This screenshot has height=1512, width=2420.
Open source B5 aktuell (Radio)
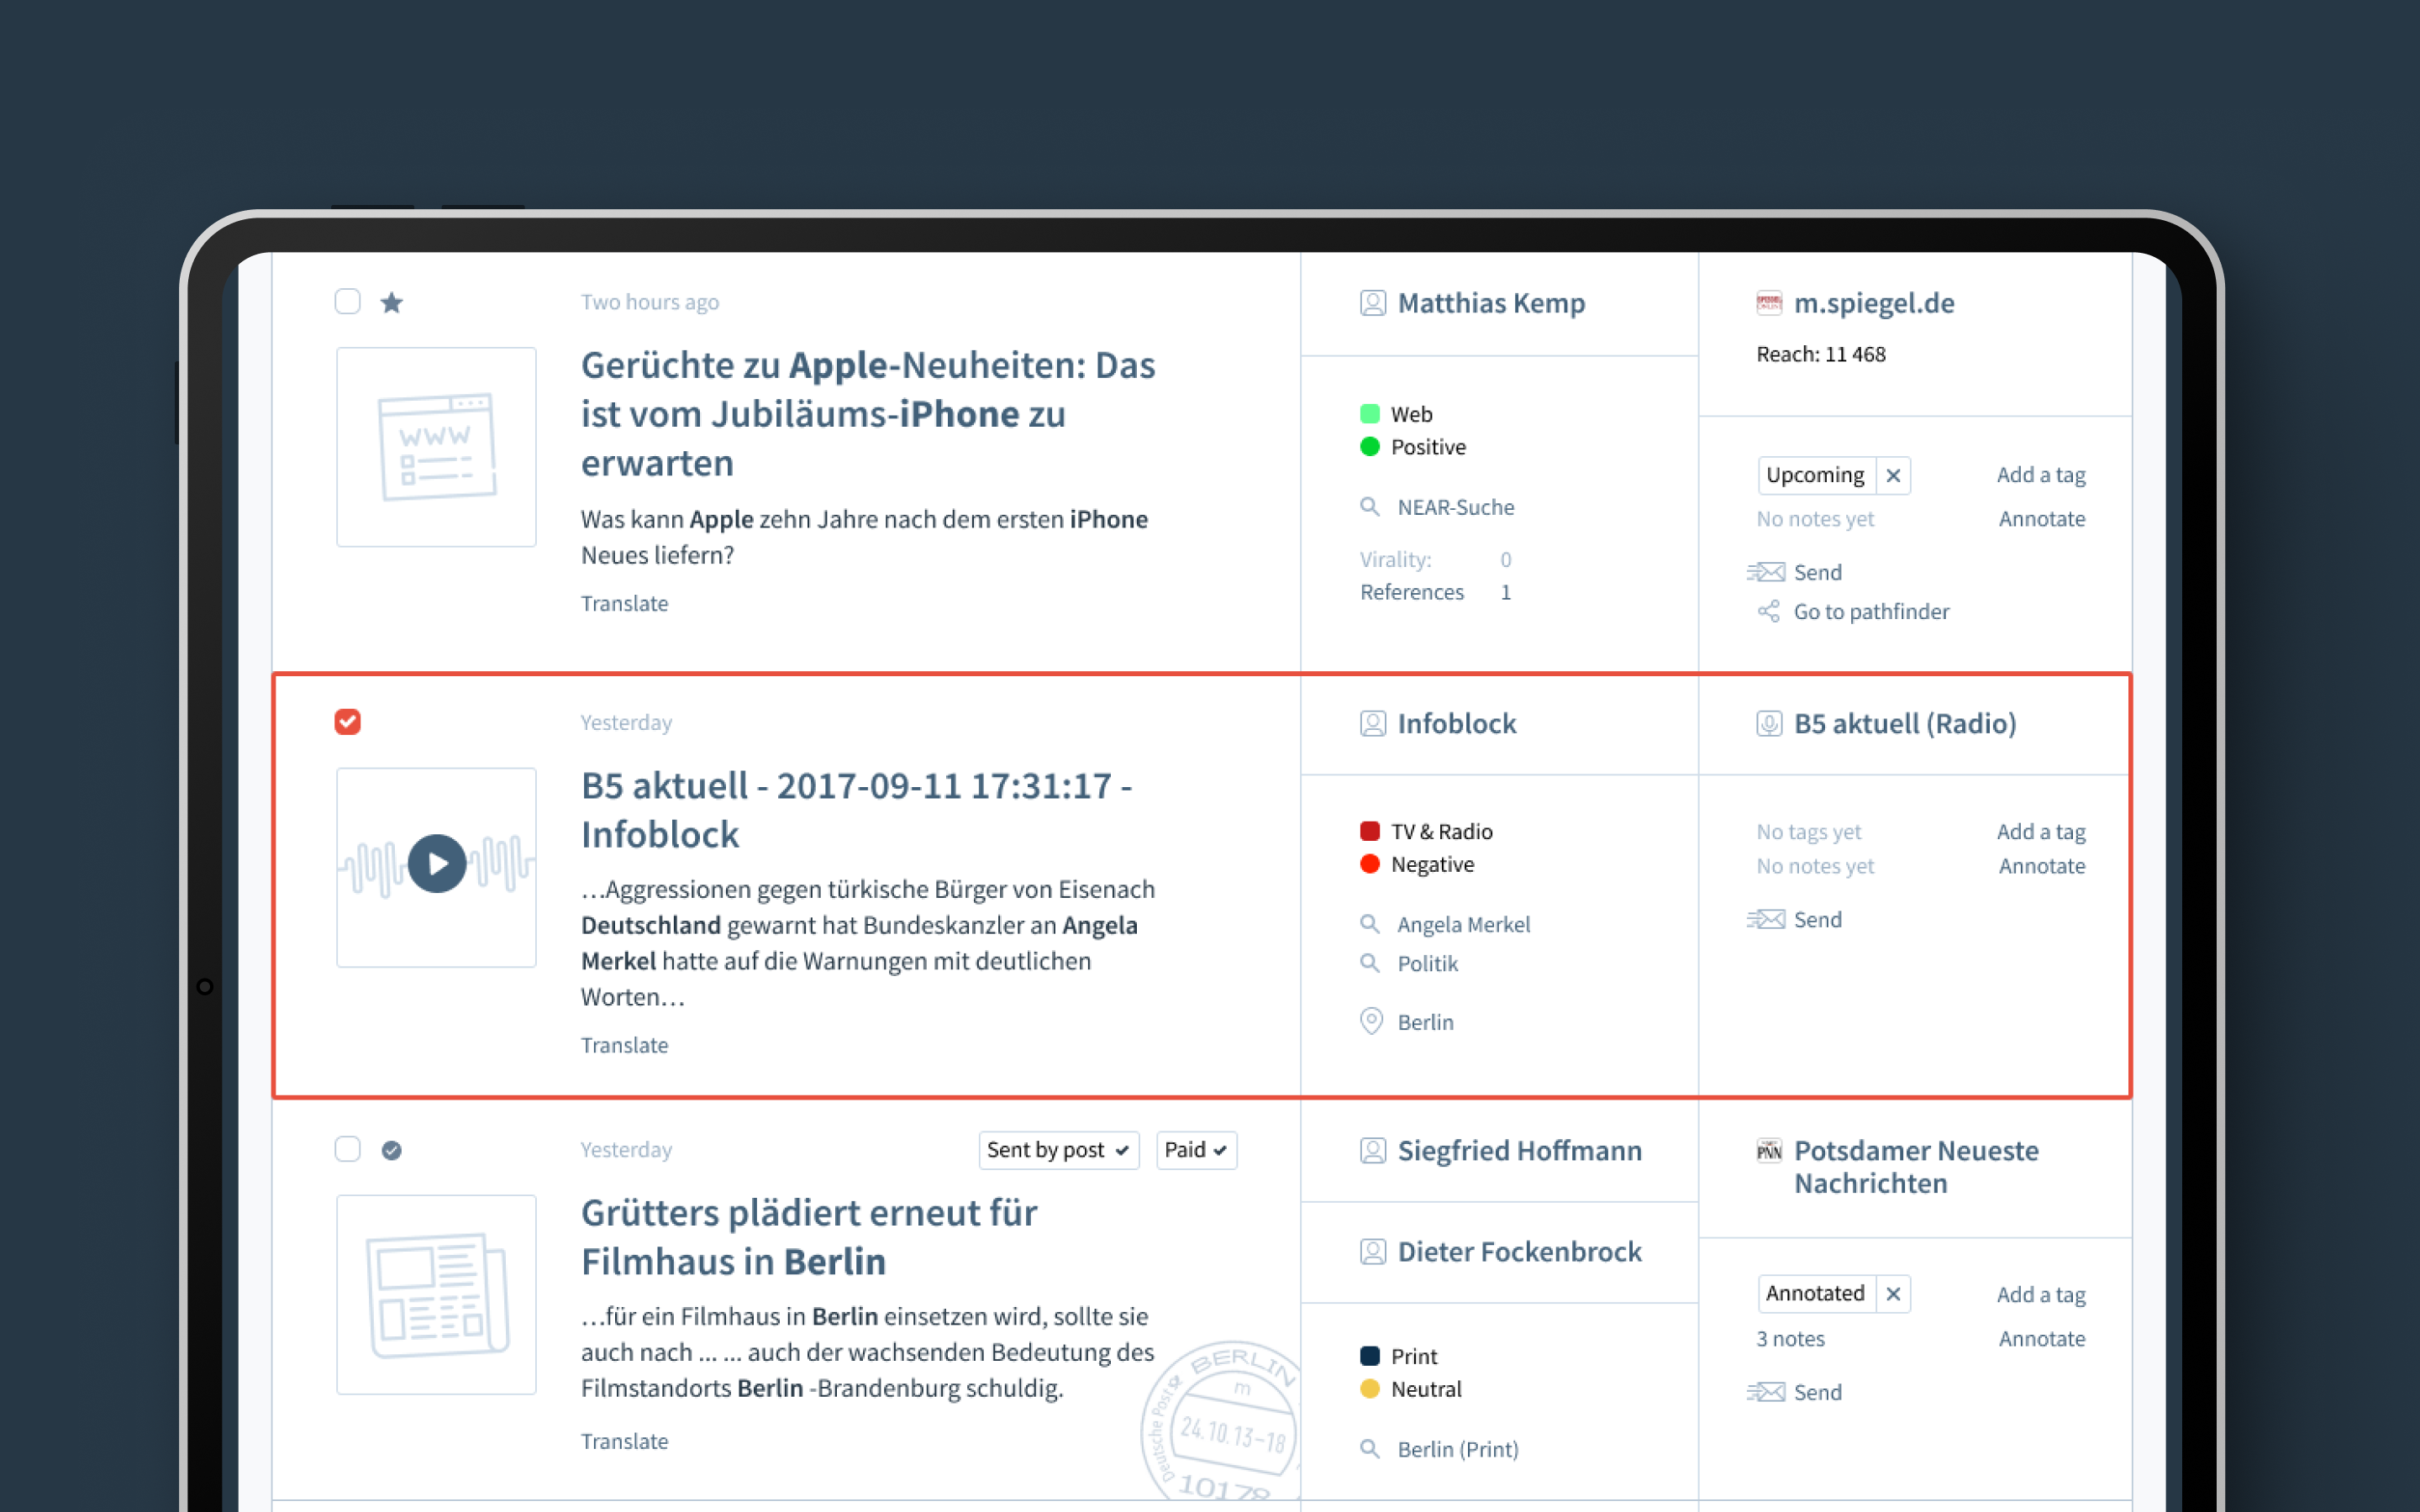coord(1905,723)
